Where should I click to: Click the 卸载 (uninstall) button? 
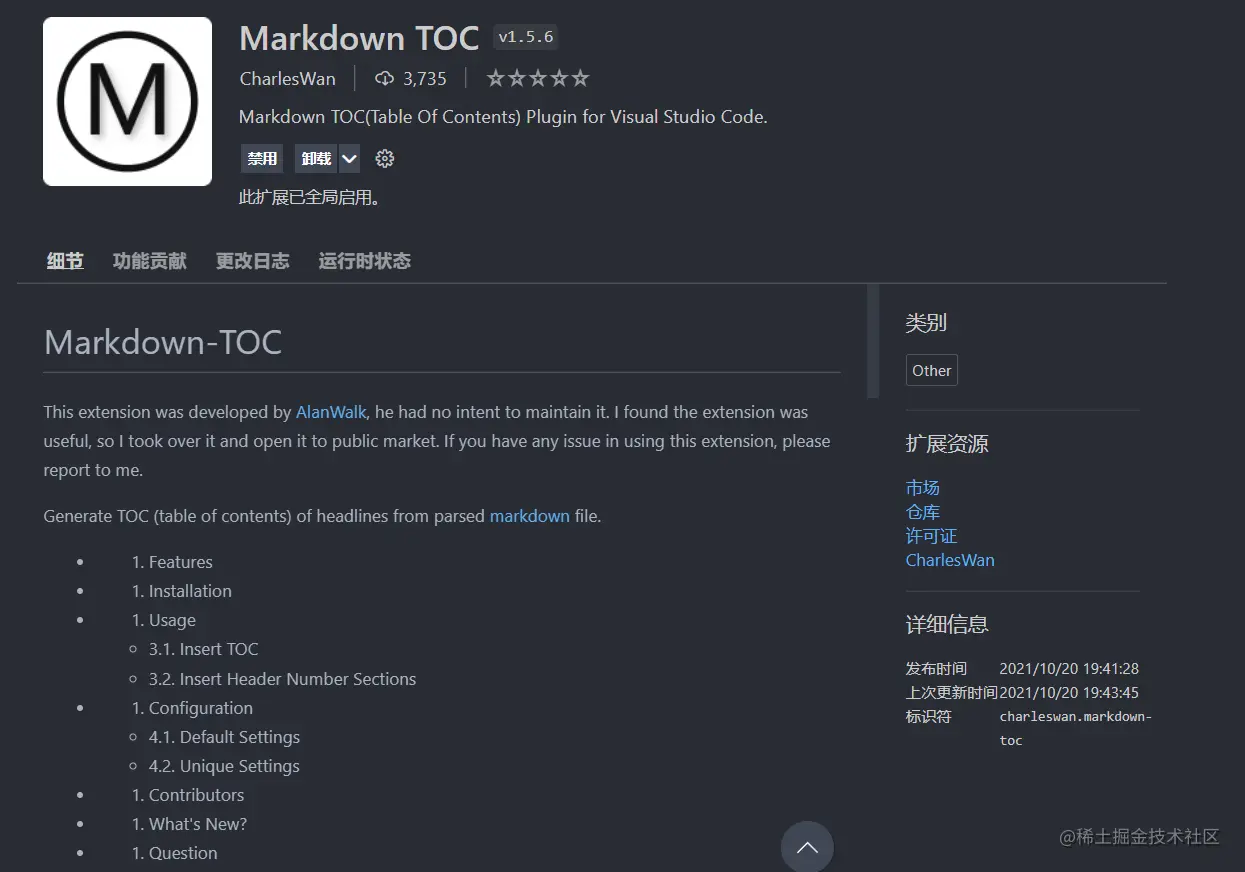pyautogui.click(x=316, y=158)
